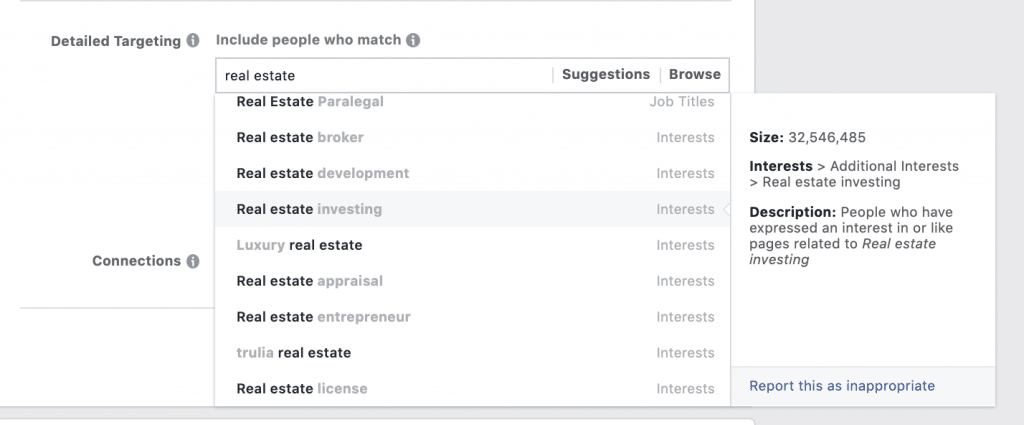1024x425 pixels.
Task: Select Real estate entrepreneur interest
Action: pos(472,317)
